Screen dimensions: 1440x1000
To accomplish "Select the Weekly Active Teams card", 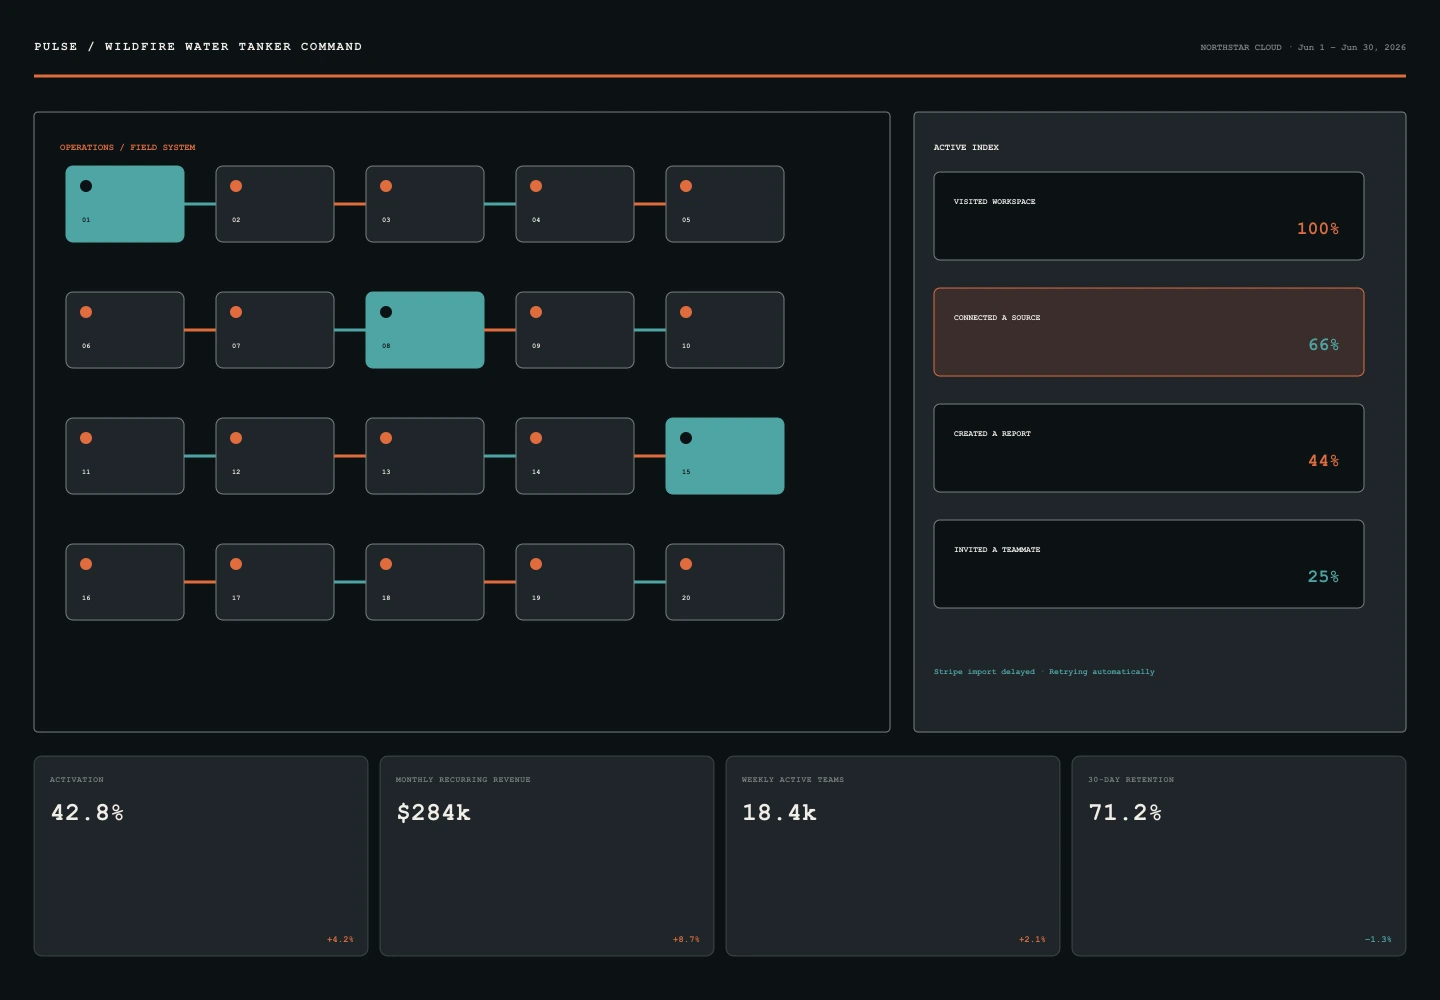I will 893,856.
